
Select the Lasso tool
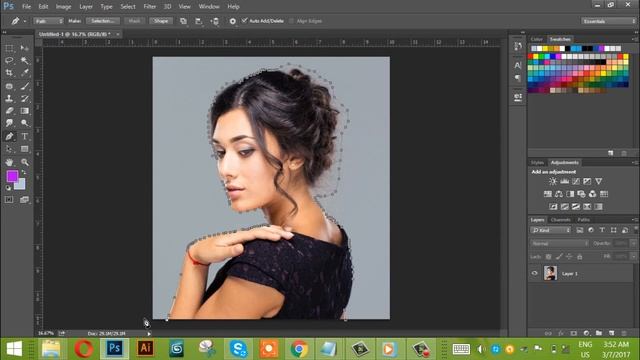click(x=9, y=60)
